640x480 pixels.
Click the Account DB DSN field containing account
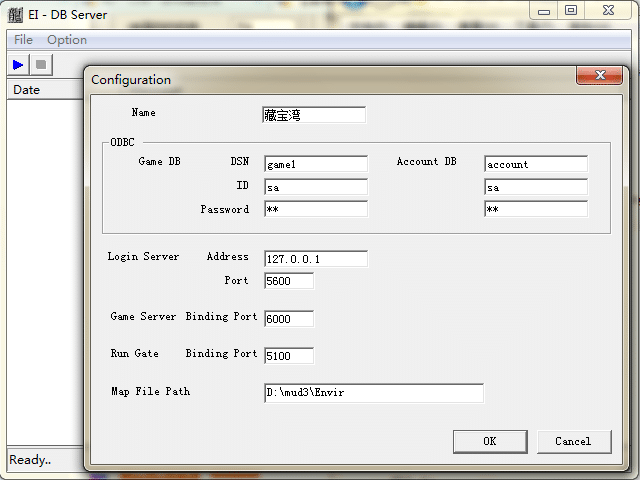tap(535, 164)
